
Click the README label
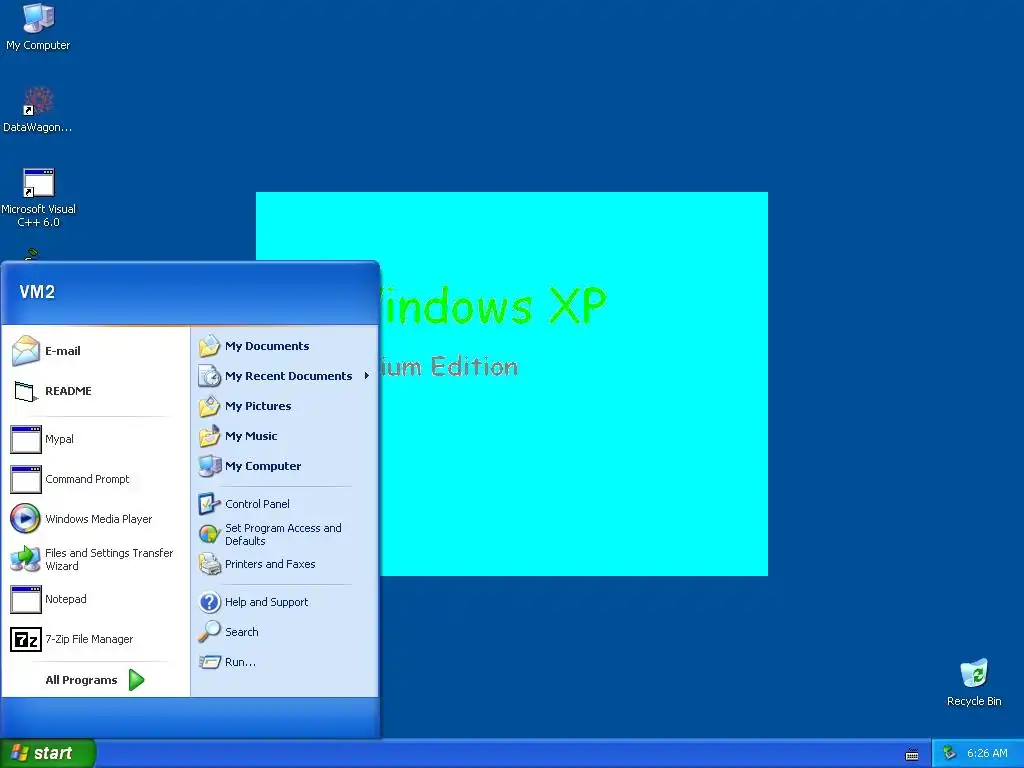[x=69, y=391]
